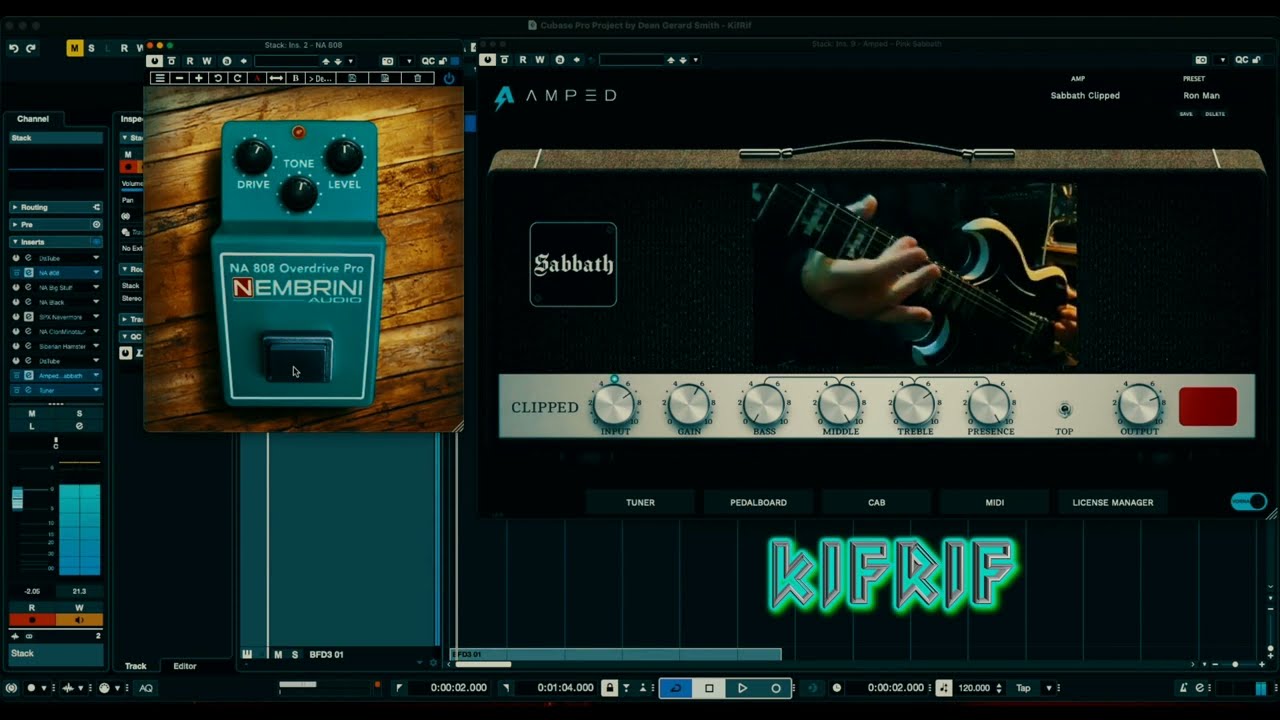Expand the Pre section
Screen dimensions: 1280x720
(x=56, y=224)
